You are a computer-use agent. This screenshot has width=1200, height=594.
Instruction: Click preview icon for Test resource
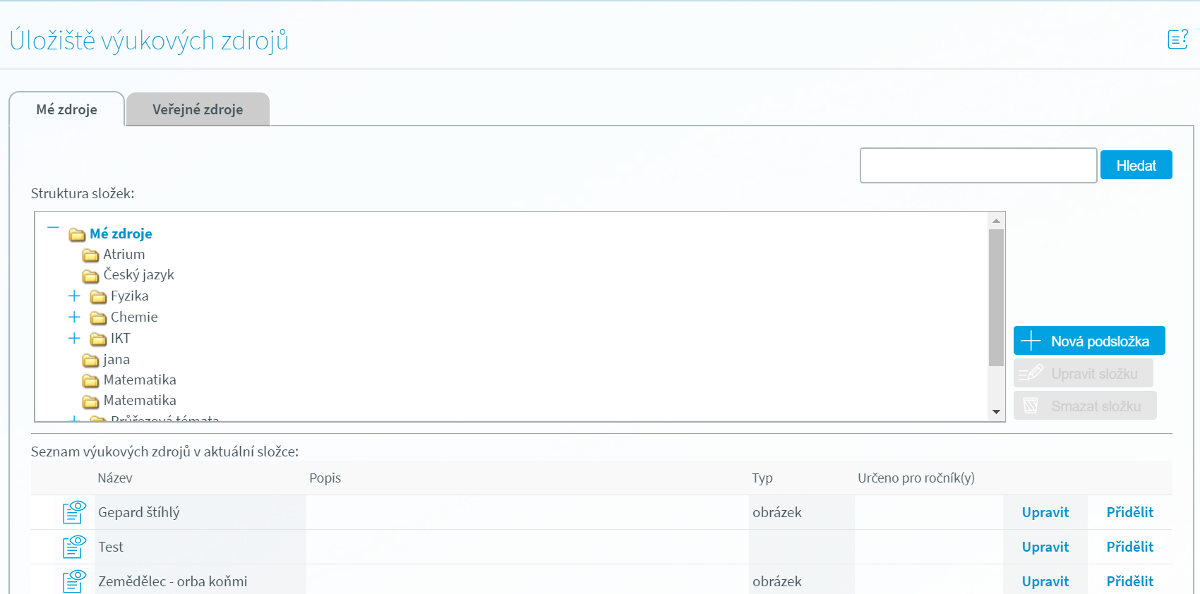pos(75,547)
